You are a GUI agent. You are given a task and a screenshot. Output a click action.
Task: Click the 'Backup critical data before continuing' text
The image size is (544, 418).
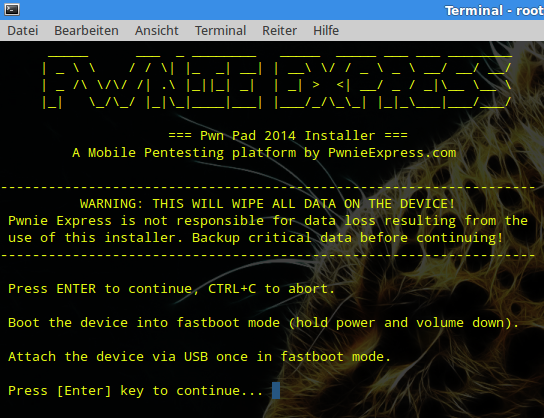click(347, 238)
